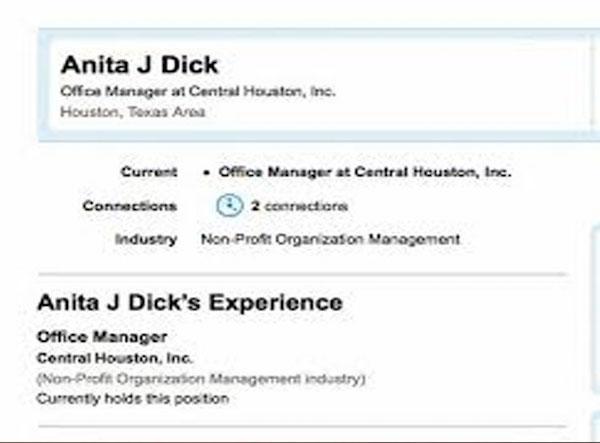Click the bullet before current position
Viewport: 600px width, 443px height.
click(x=206, y=173)
